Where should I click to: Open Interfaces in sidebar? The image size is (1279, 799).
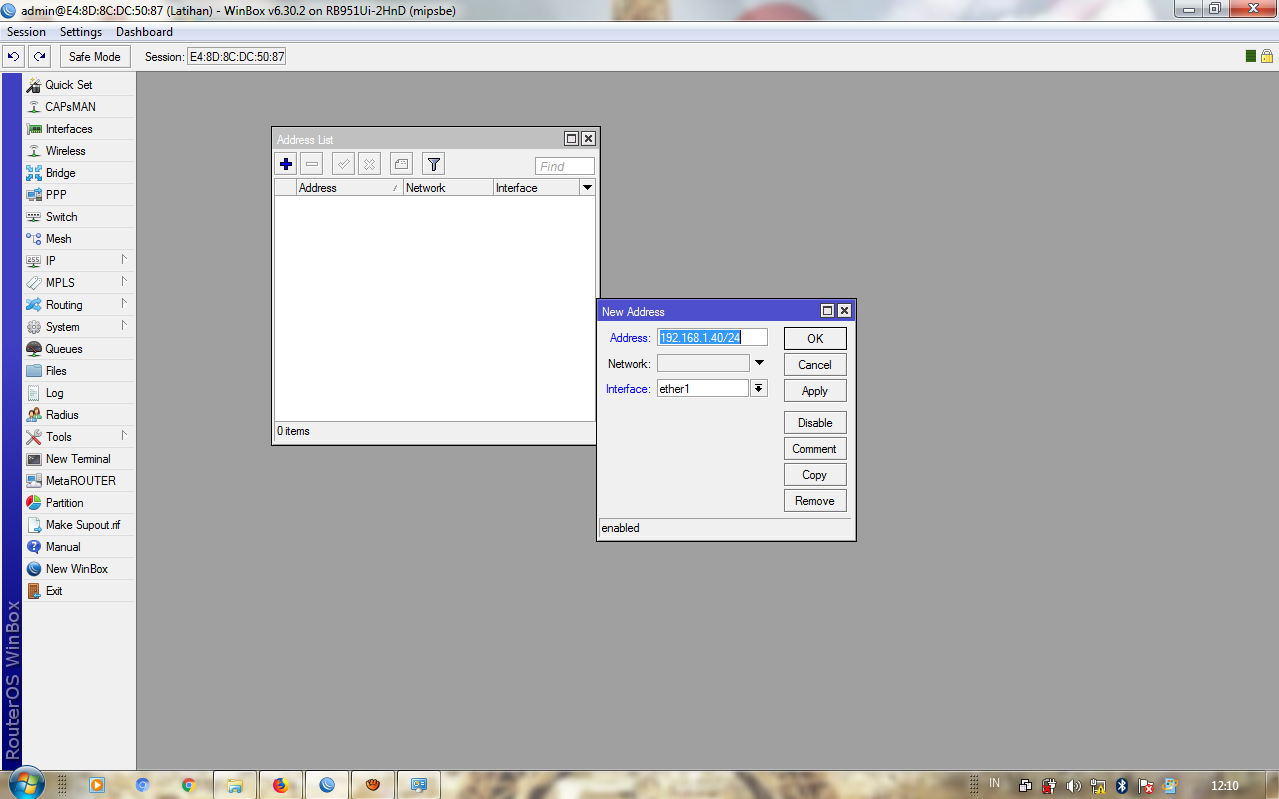(79, 129)
